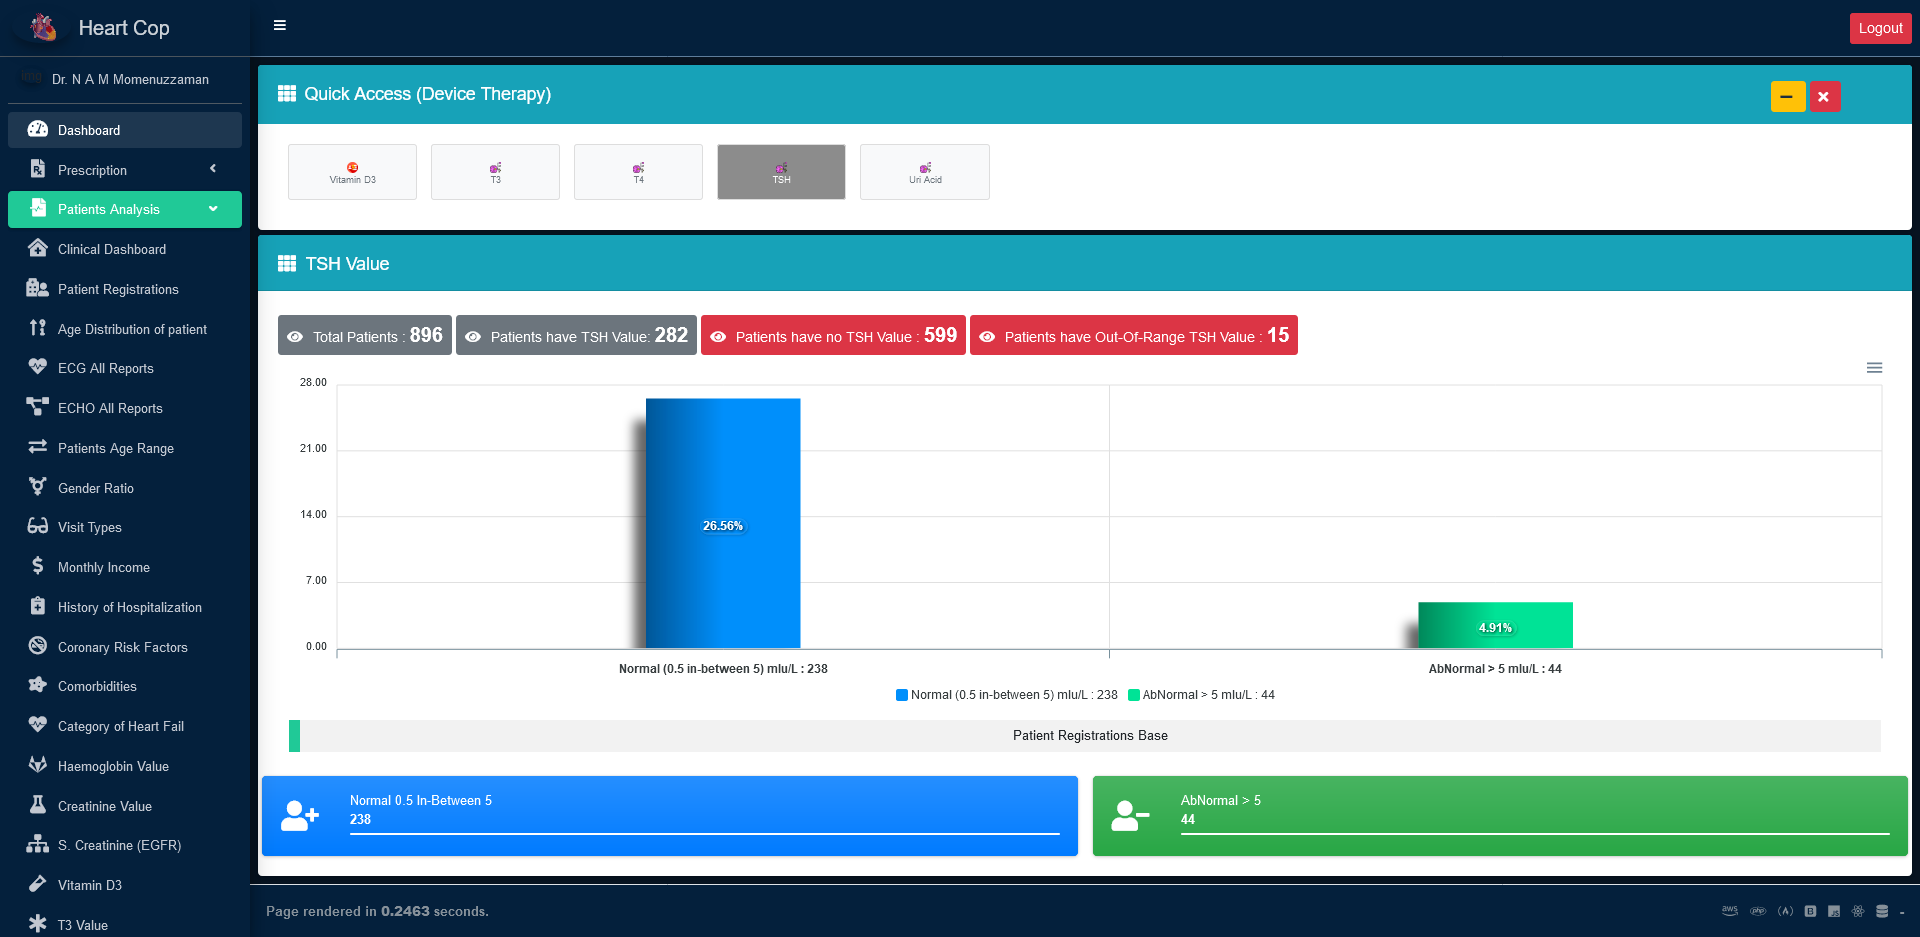The height and width of the screenshot is (937, 1920).
Task: Click the Heart Cop logo icon
Action: click(x=43, y=28)
